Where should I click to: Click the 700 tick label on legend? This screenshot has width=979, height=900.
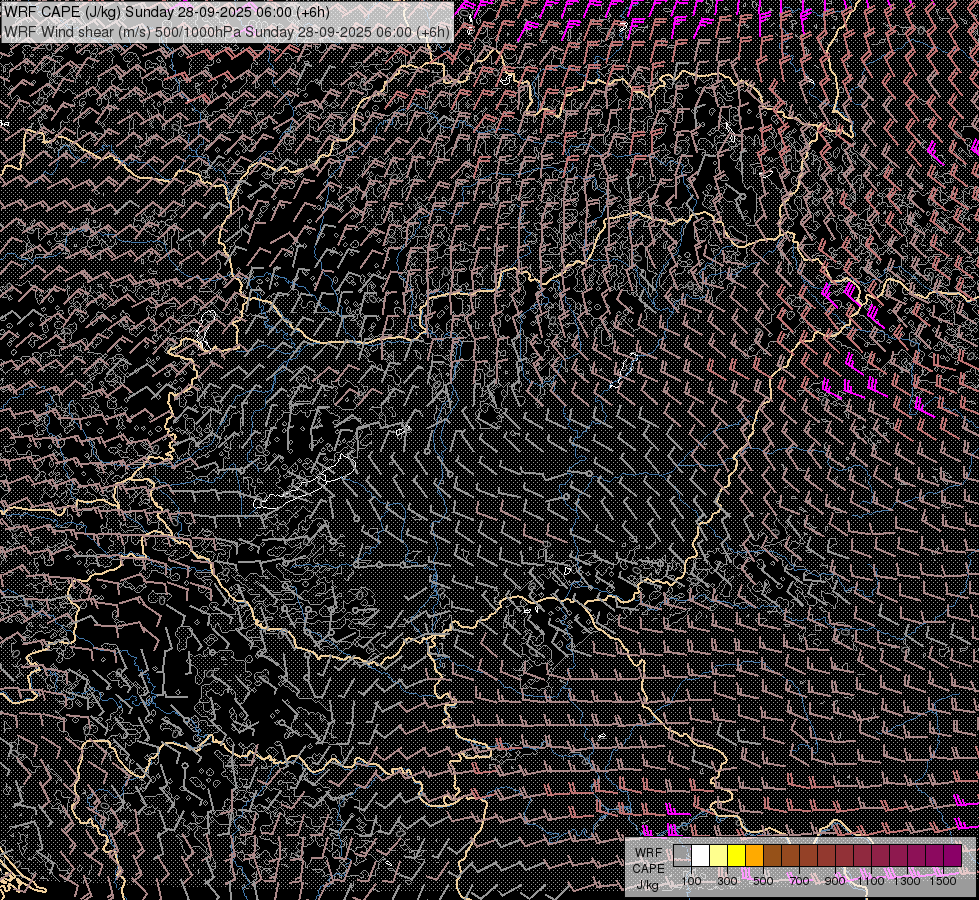click(799, 881)
